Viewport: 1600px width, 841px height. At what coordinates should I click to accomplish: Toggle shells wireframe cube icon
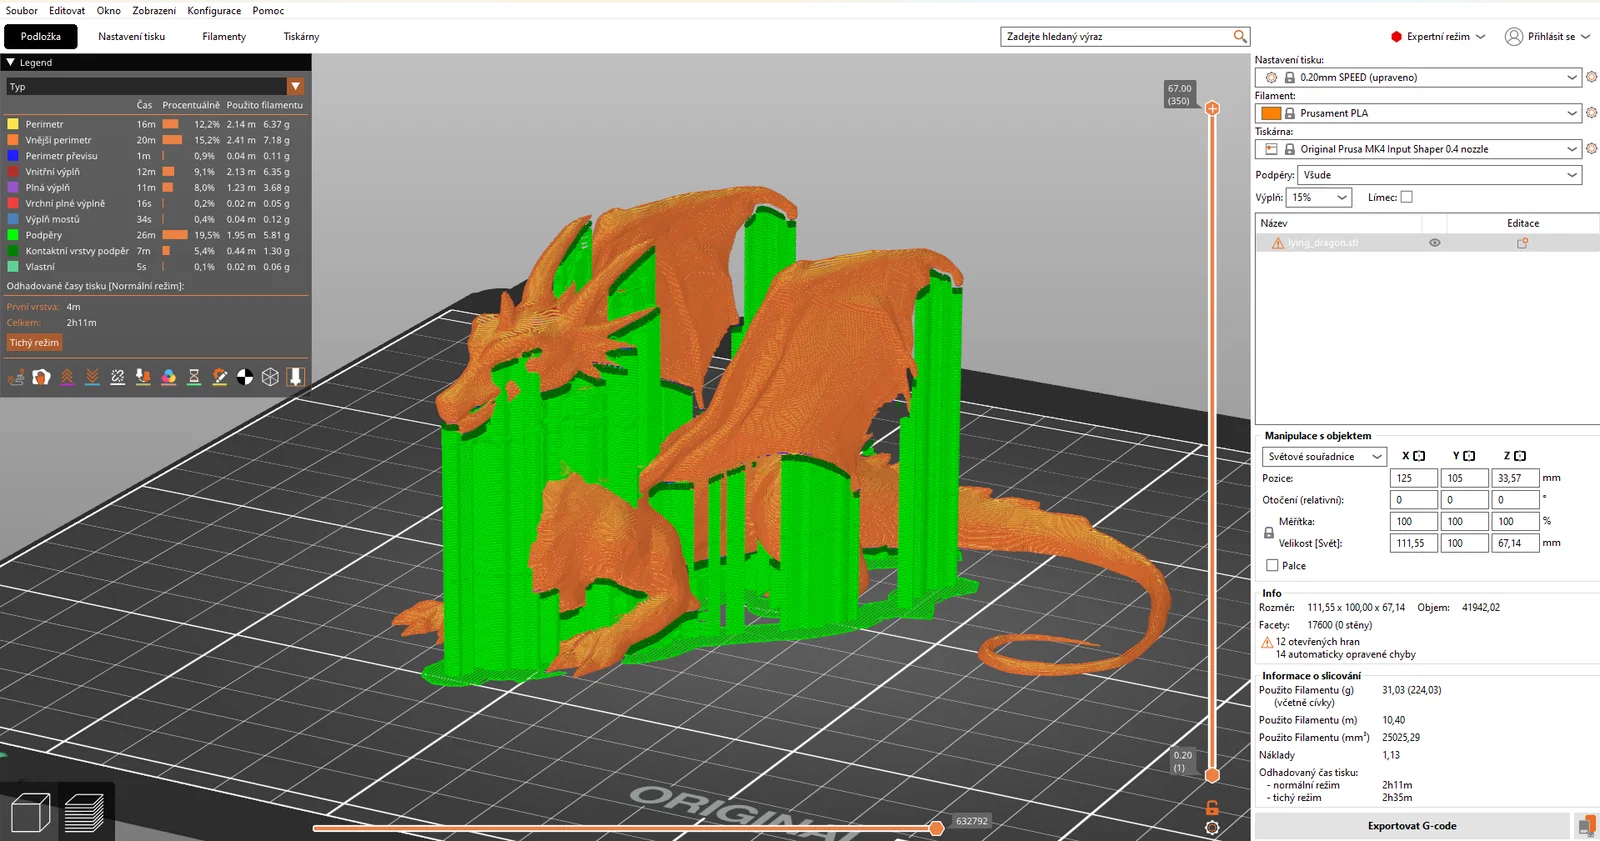click(270, 377)
